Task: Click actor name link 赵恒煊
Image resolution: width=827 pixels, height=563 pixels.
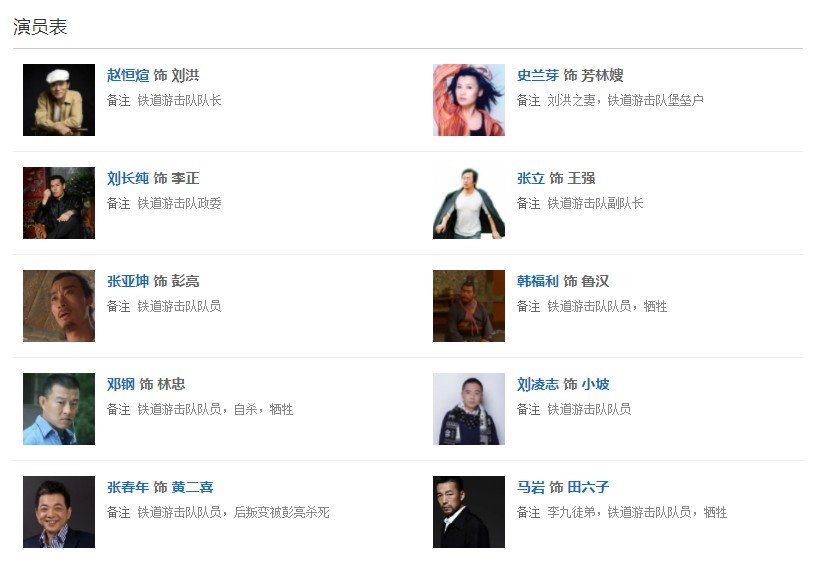Action: tap(128, 75)
